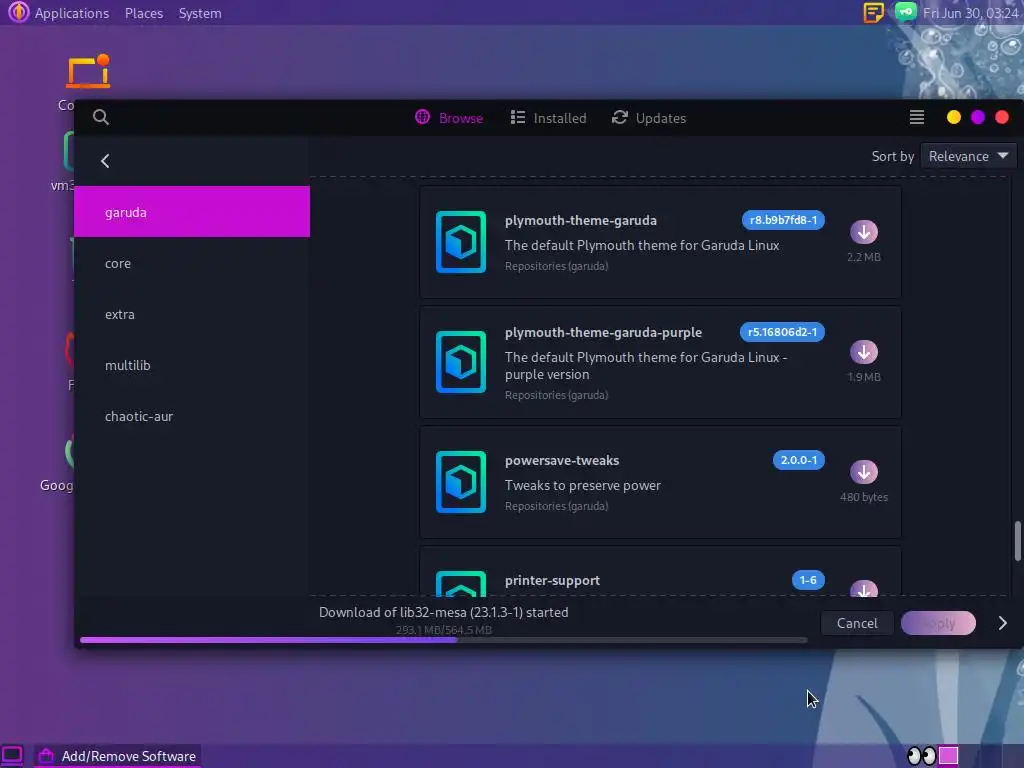Open the orange computer desktop icon
Viewport: 1024px width, 768px height.
(88, 72)
